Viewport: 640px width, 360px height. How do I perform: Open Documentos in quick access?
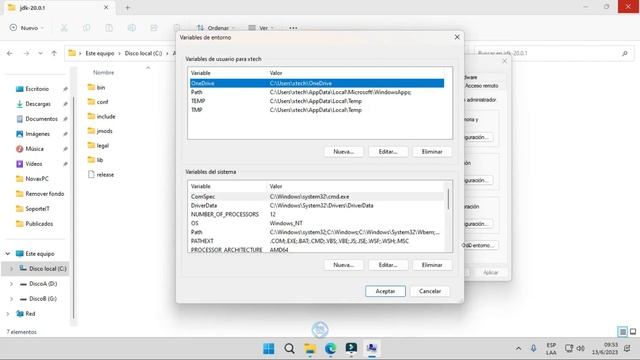[41, 119]
